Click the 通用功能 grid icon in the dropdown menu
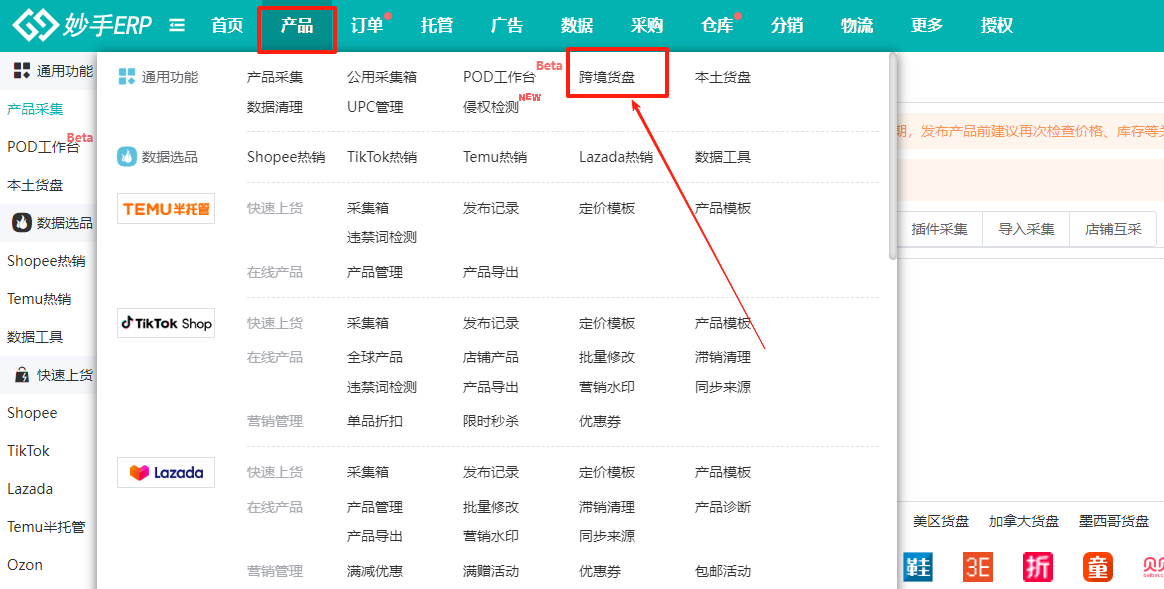 [x=127, y=77]
